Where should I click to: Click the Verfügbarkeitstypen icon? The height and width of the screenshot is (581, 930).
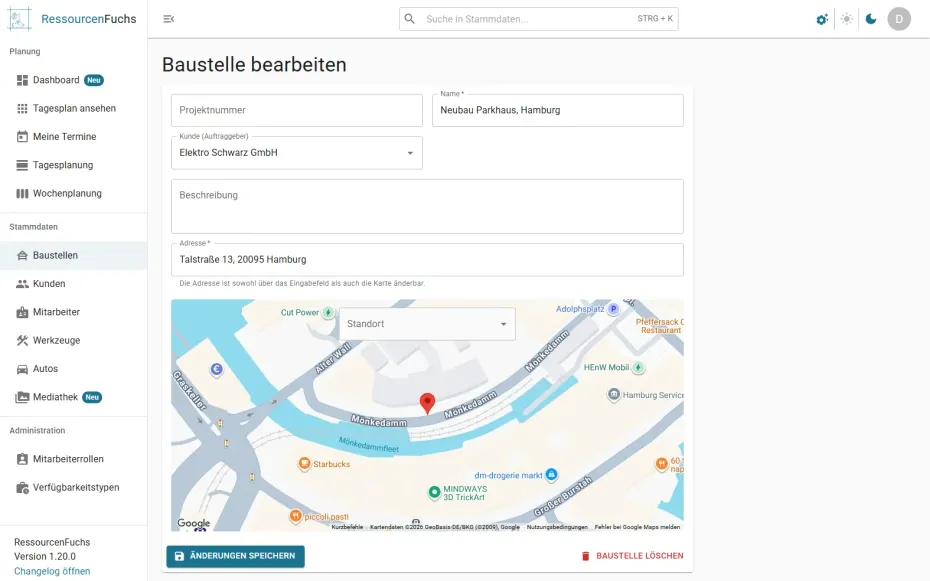(22, 487)
